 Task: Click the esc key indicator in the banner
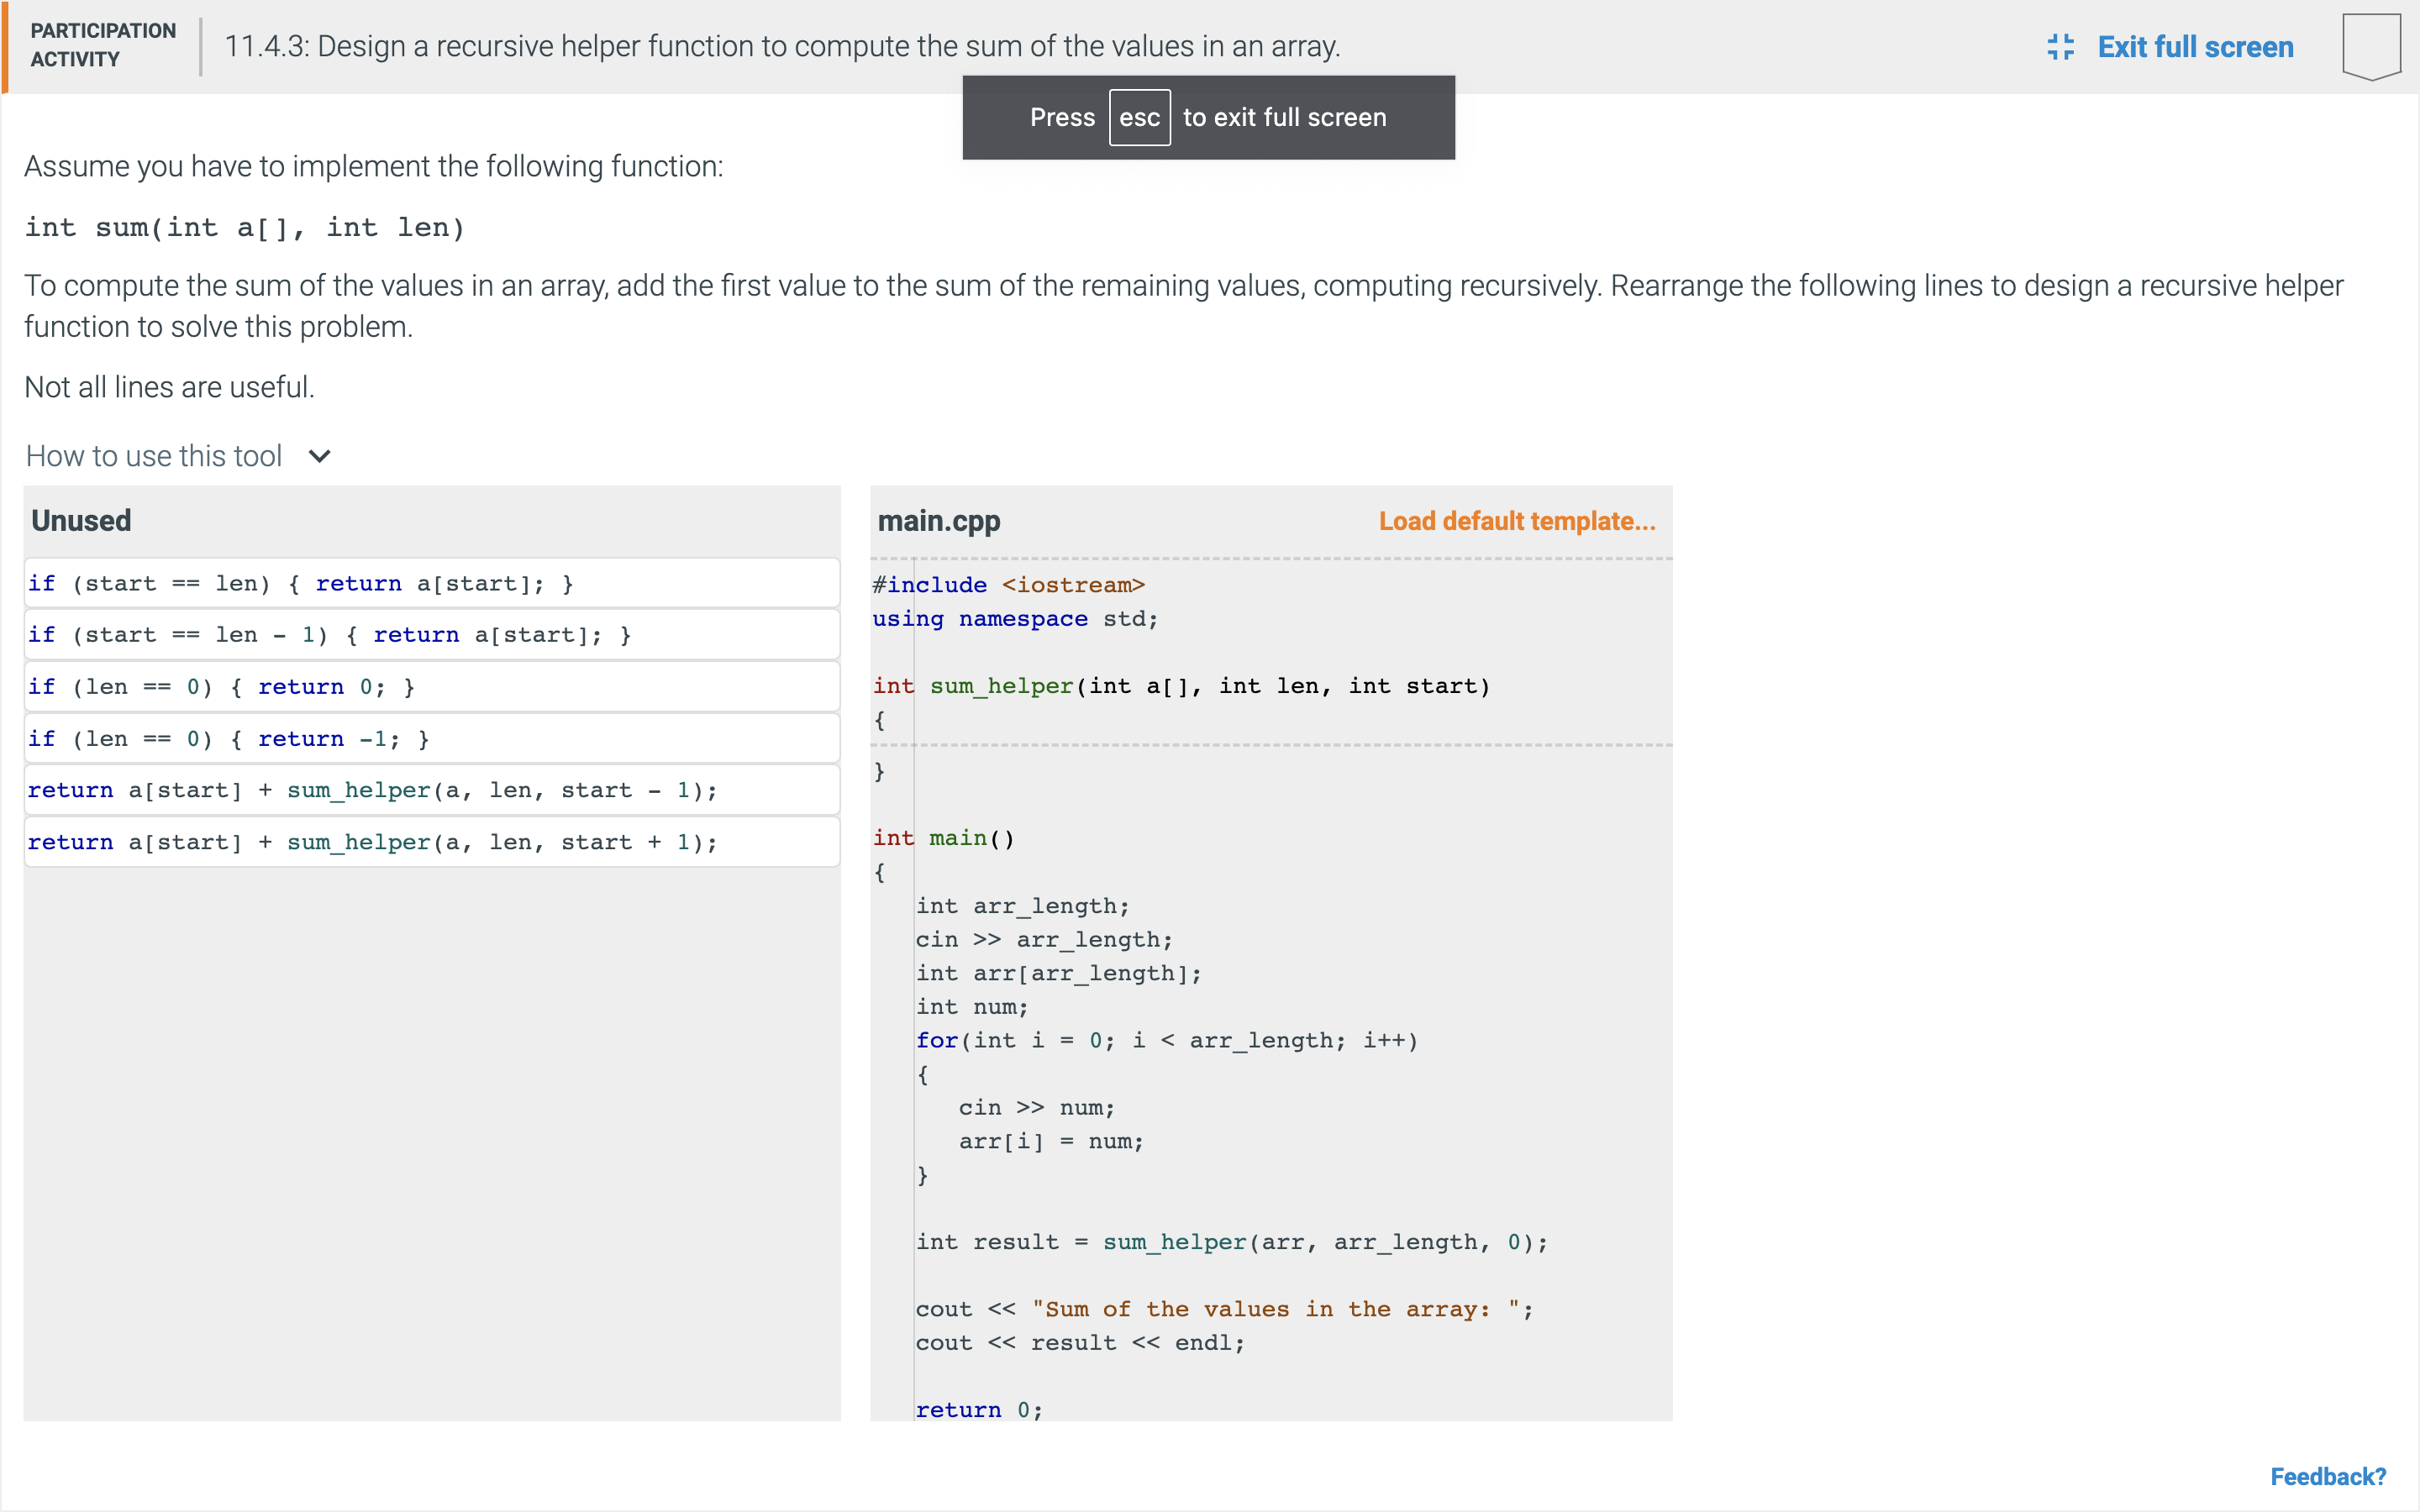pyautogui.click(x=1140, y=117)
